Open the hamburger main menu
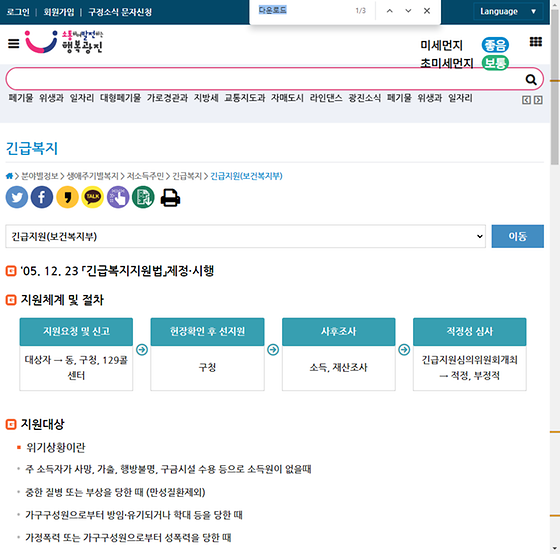This screenshot has width=560, height=554. (14, 44)
